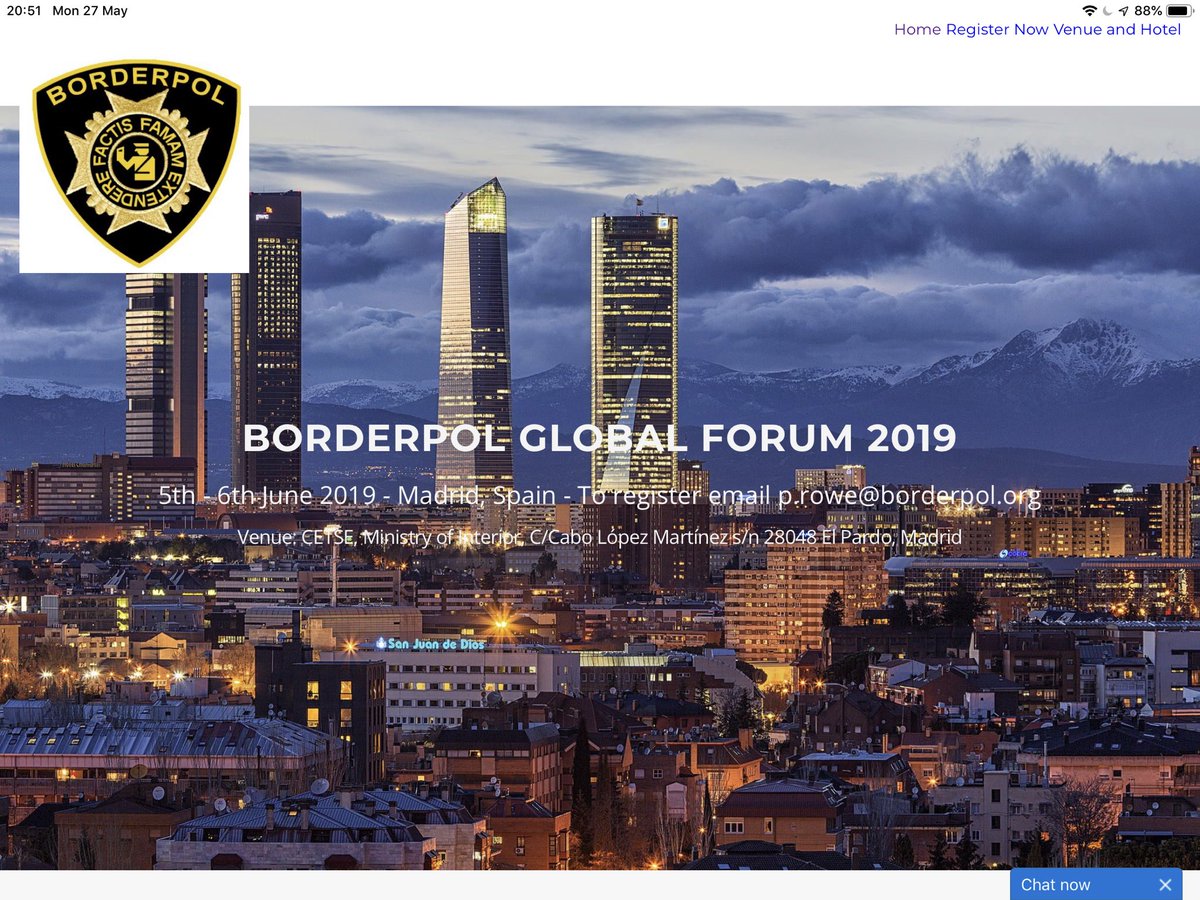Click the Borderpol Global Forum 2019 heading
Screen dimensions: 1200x900
pyautogui.click(x=599, y=438)
